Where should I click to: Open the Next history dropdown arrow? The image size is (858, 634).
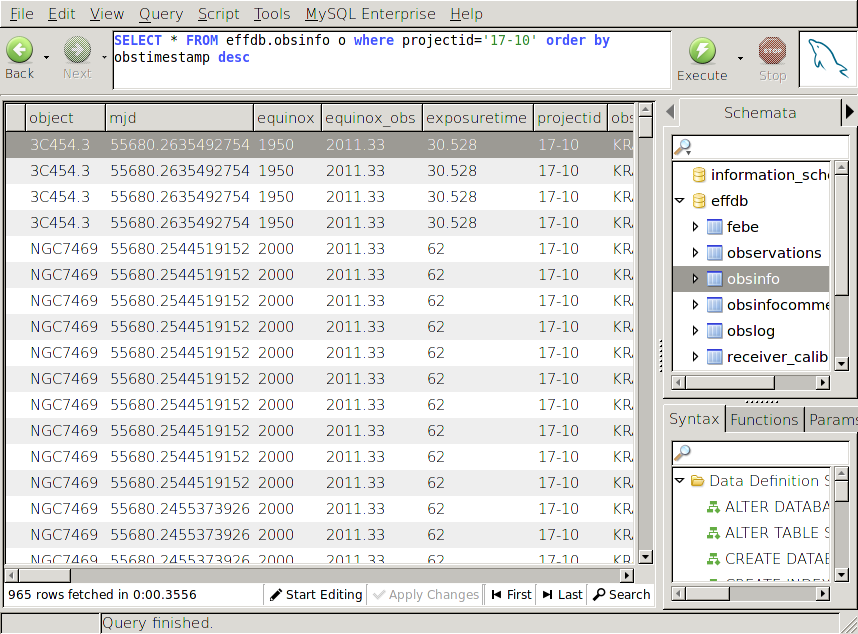point(104,57)
